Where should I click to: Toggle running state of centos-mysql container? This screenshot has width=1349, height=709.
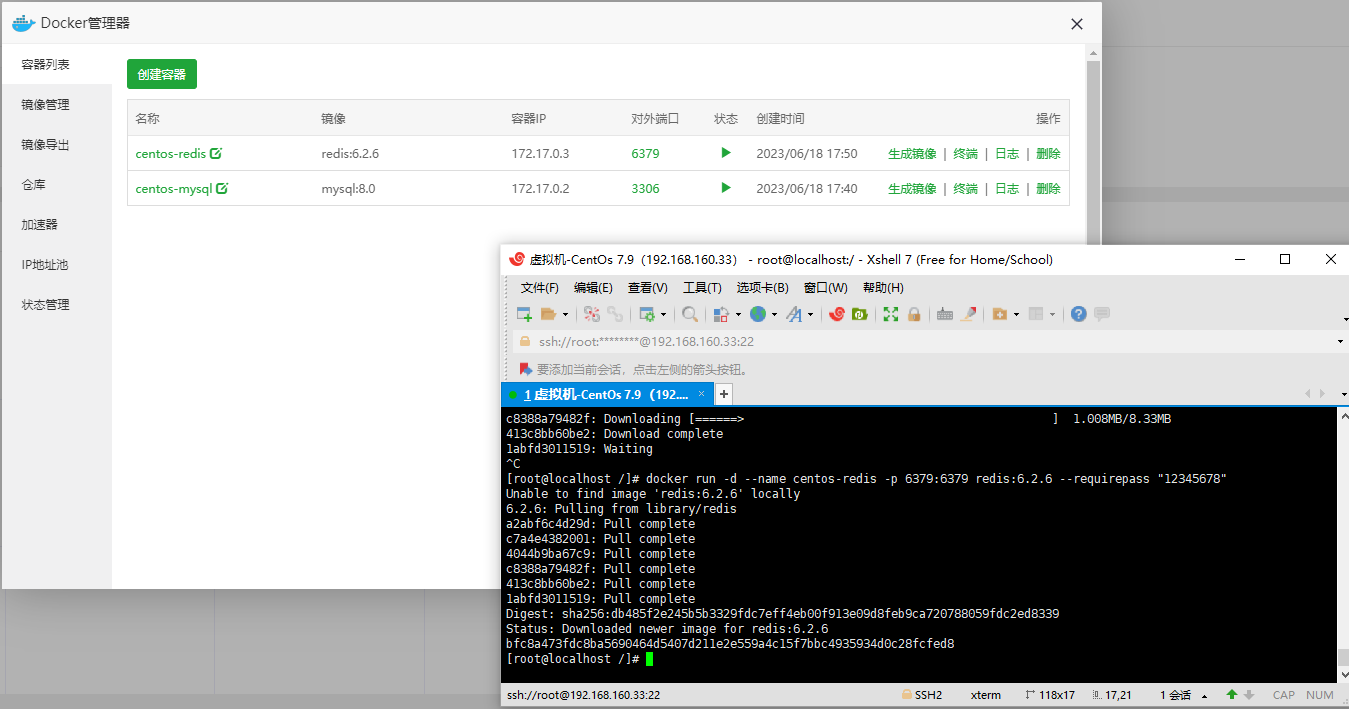(x=726, y=188)
